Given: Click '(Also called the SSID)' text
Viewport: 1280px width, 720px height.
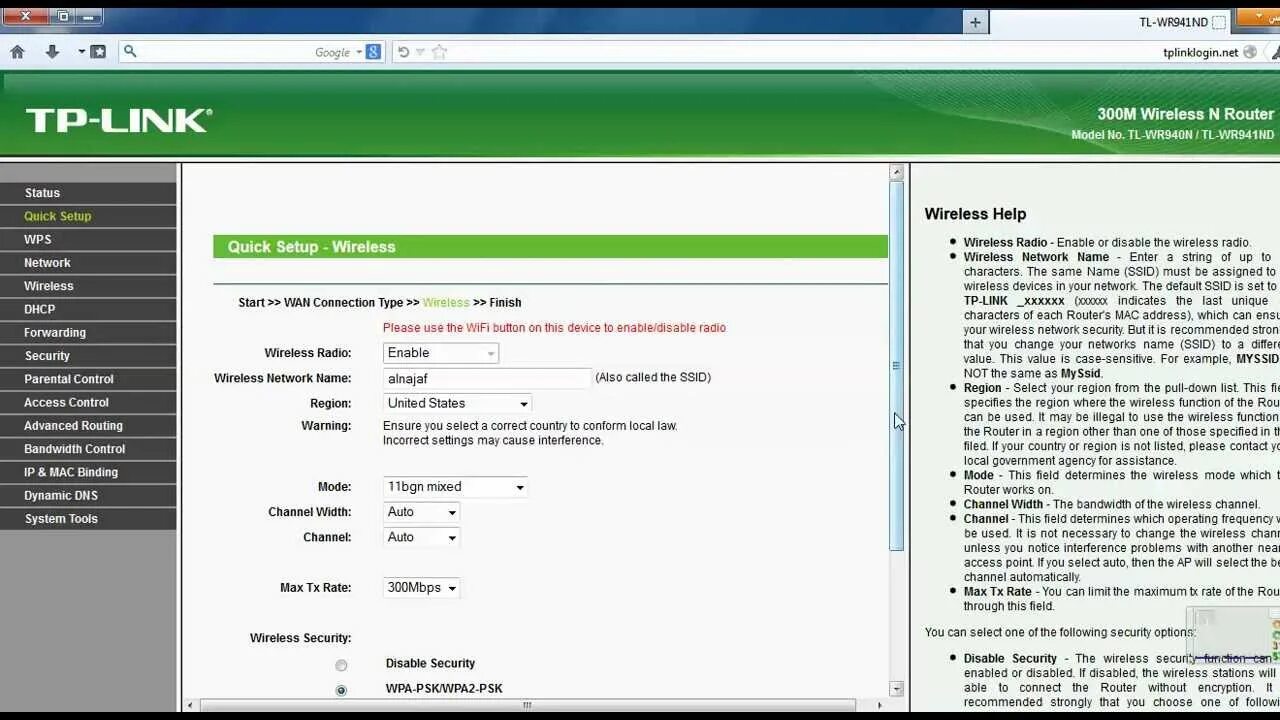Looking at the screenshot, I should [x=653, y=378].
